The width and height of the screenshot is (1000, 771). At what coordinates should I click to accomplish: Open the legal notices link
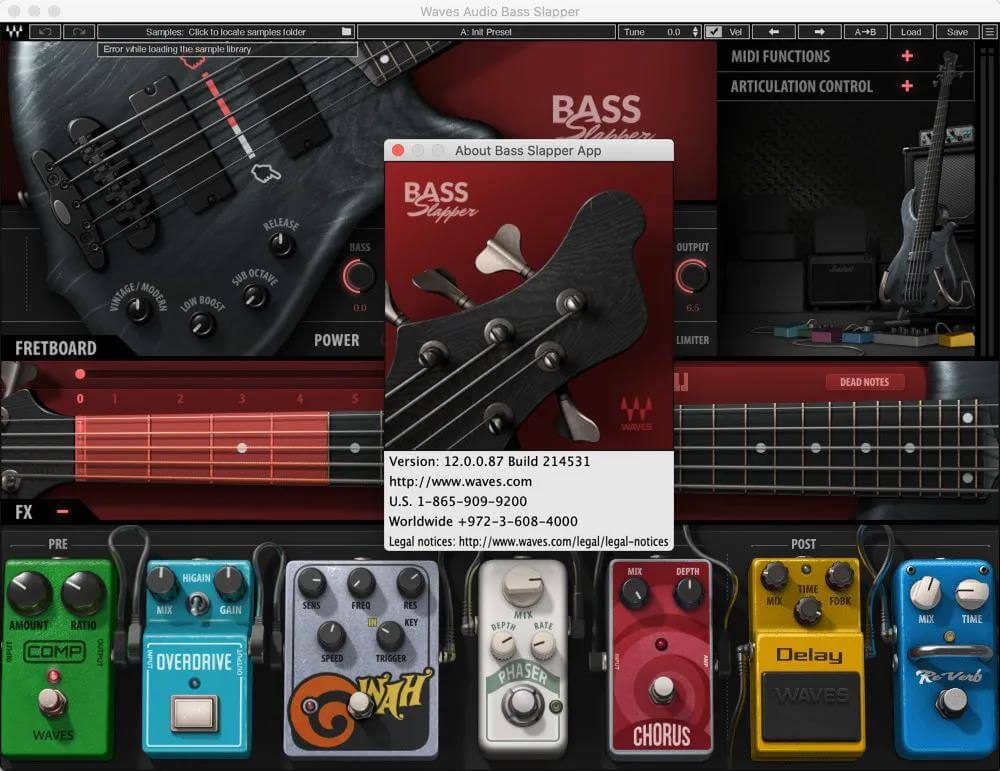[x=564, y=541]
